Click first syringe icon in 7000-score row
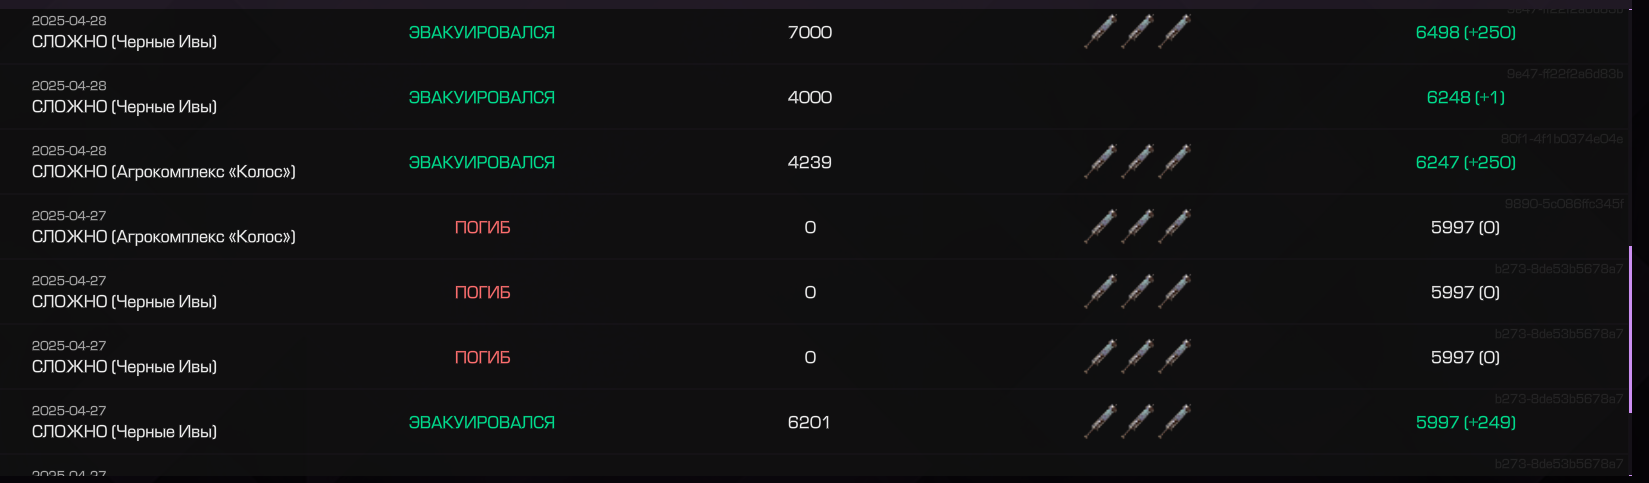This screenshot has height=483, width=1649. pos(1100,32)
